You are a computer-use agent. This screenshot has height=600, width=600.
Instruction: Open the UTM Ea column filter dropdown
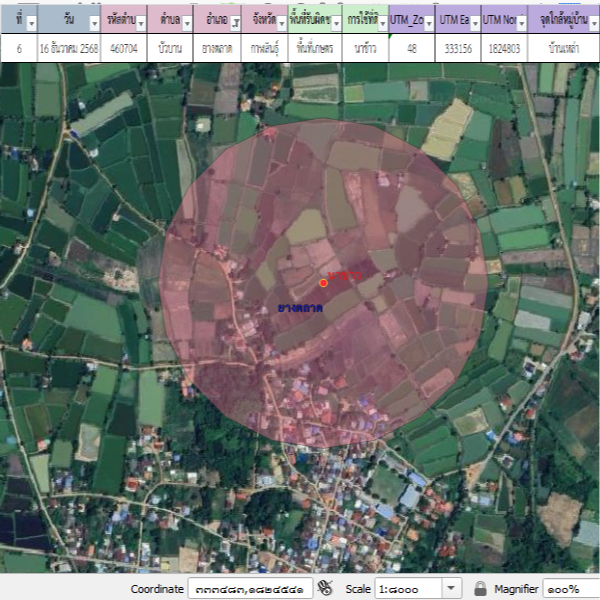tap(475, 22)
